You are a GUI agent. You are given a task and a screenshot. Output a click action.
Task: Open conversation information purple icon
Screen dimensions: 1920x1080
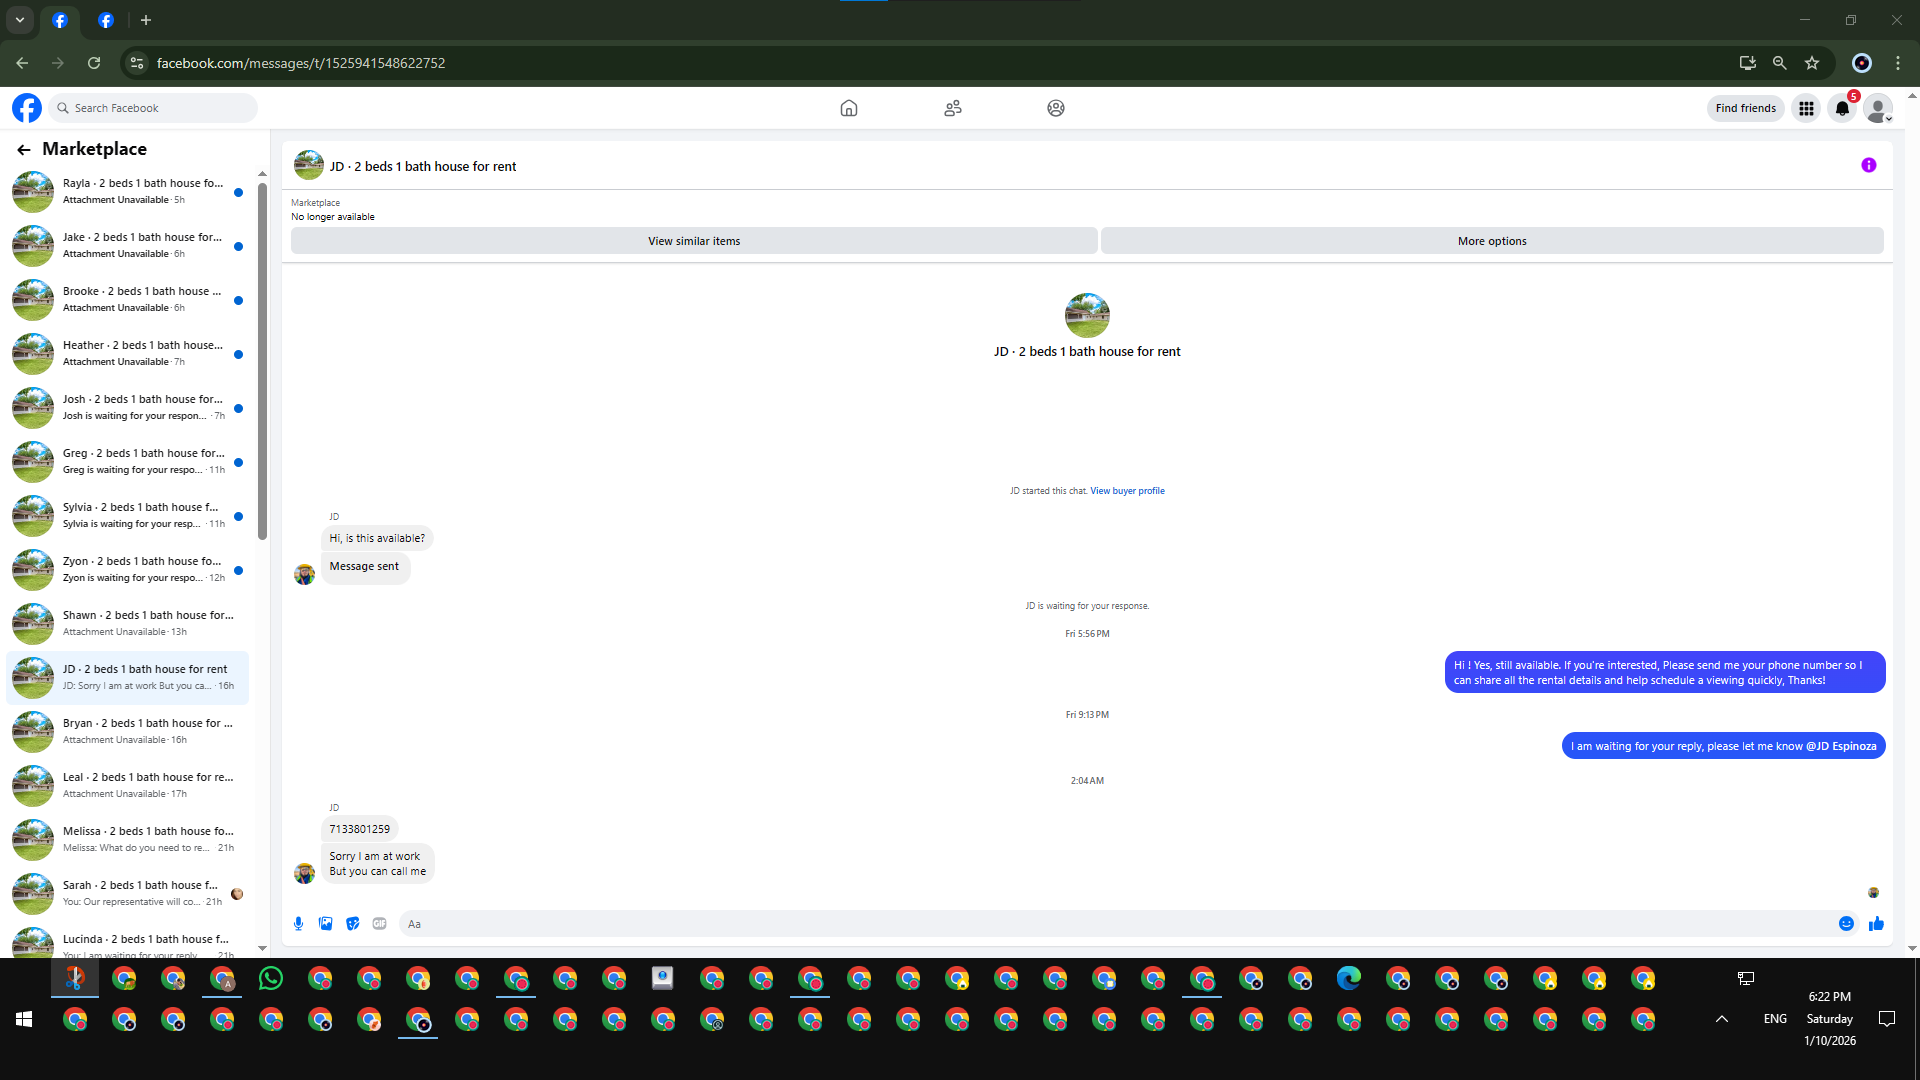[1868, 166]
